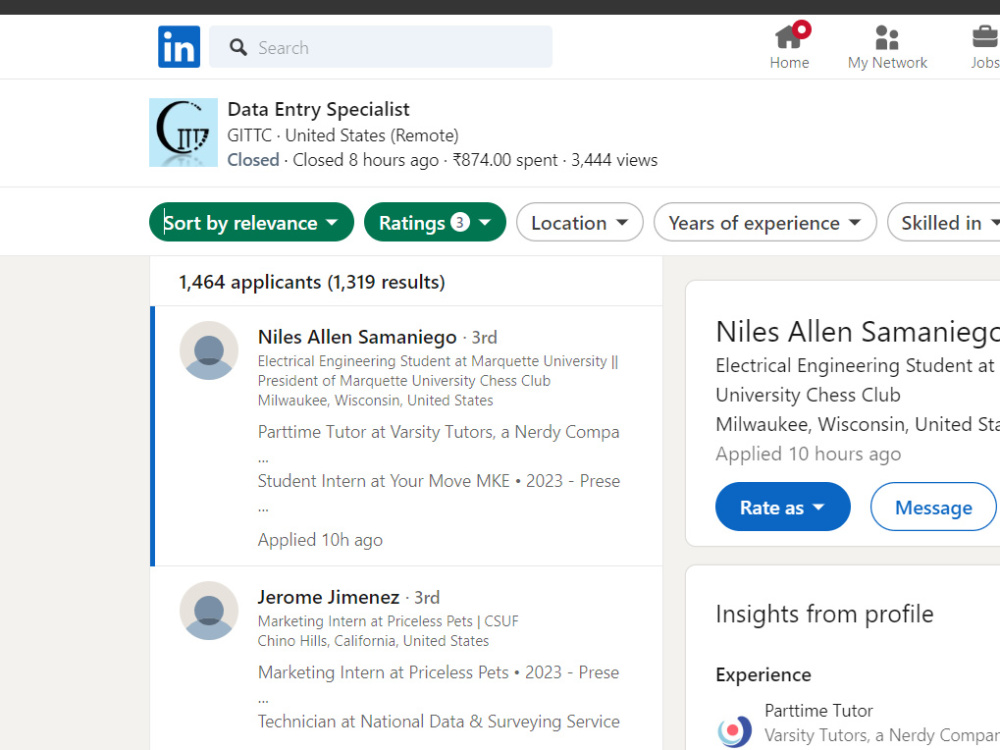The image size is (1000, 750).
Task: Go to Home in top navigation
Action: click(x=789, y=46)
